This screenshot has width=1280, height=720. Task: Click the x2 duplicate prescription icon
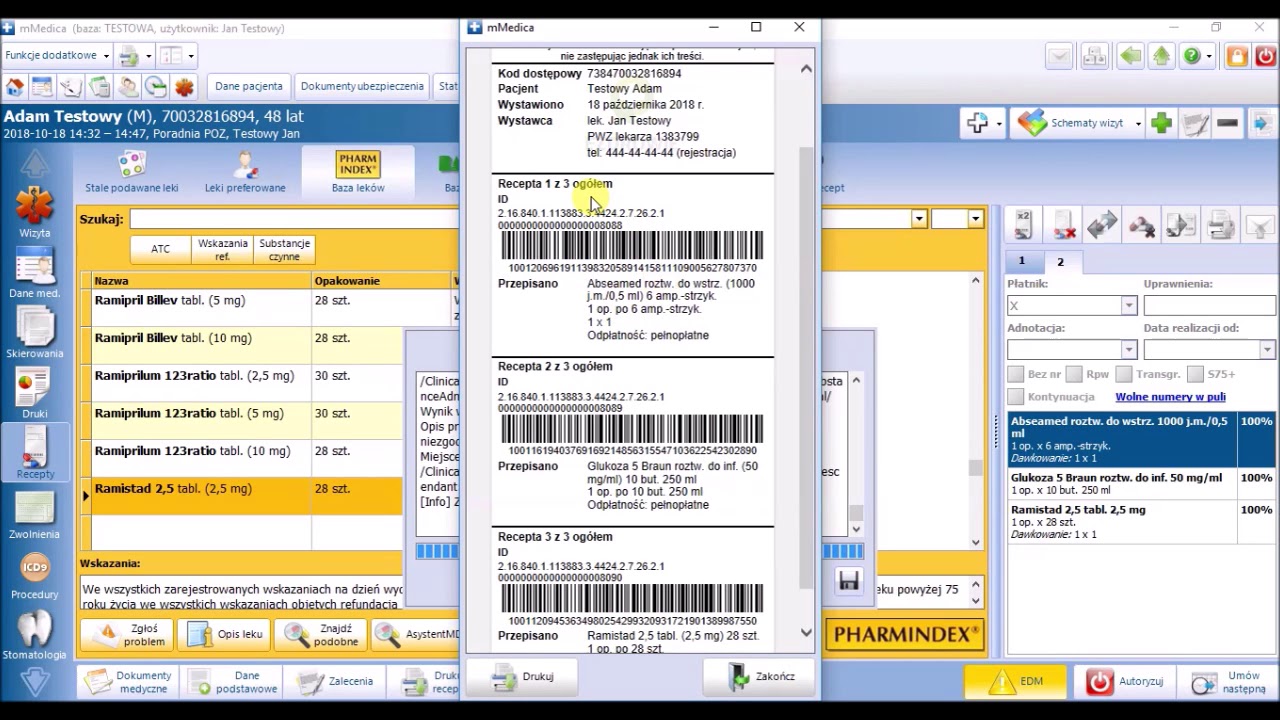coord(1023,224)
